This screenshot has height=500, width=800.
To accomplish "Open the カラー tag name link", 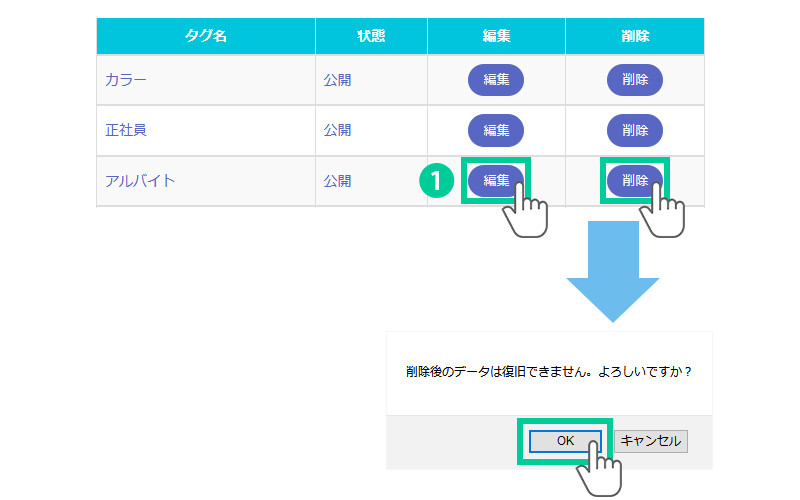I will [126, 80].
